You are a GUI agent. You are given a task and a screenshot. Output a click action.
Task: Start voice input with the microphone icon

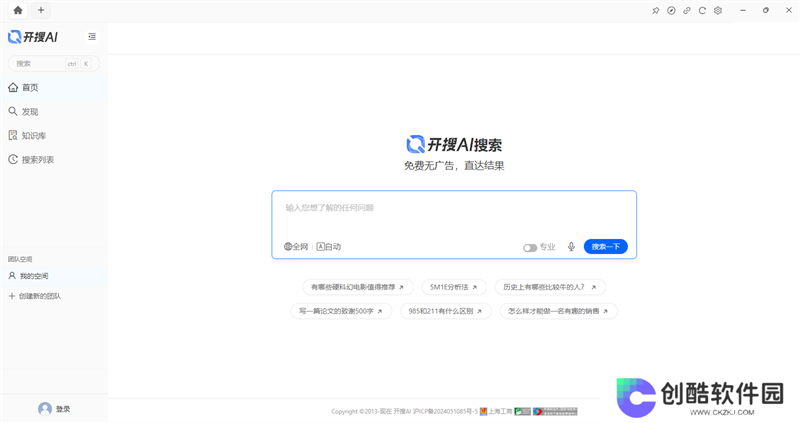click(571, 247)
